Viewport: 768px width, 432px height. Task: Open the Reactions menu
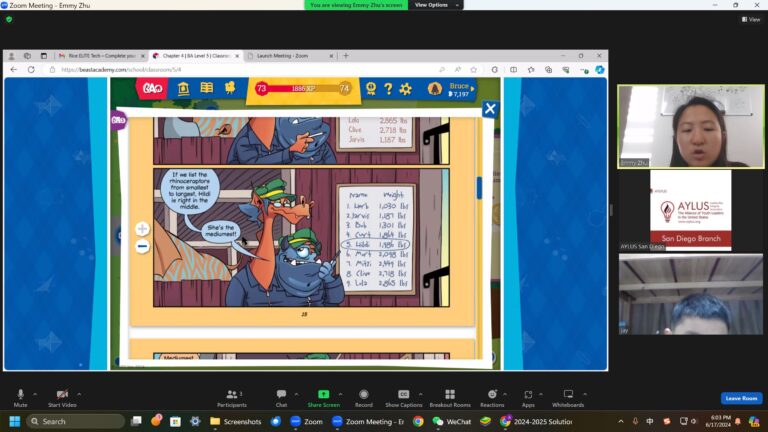point(492,398)
